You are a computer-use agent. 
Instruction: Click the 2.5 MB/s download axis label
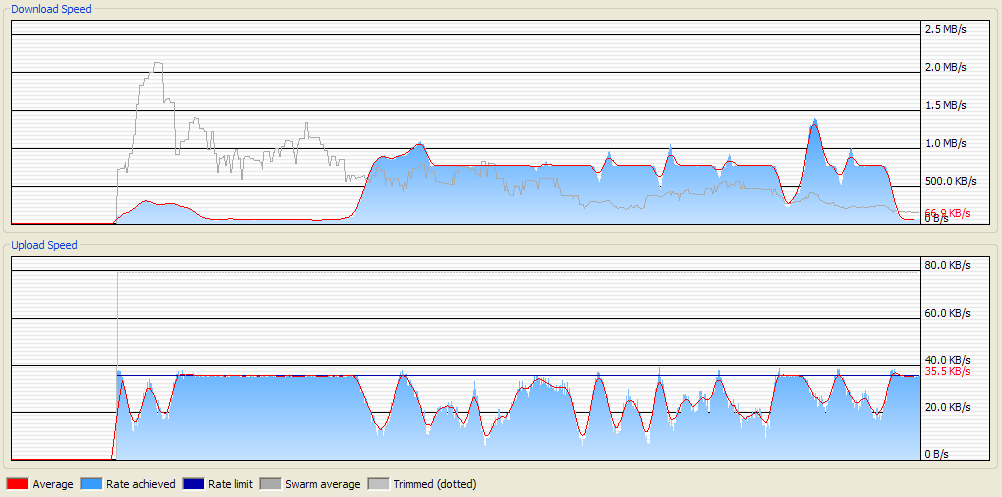tap(945, 29)
